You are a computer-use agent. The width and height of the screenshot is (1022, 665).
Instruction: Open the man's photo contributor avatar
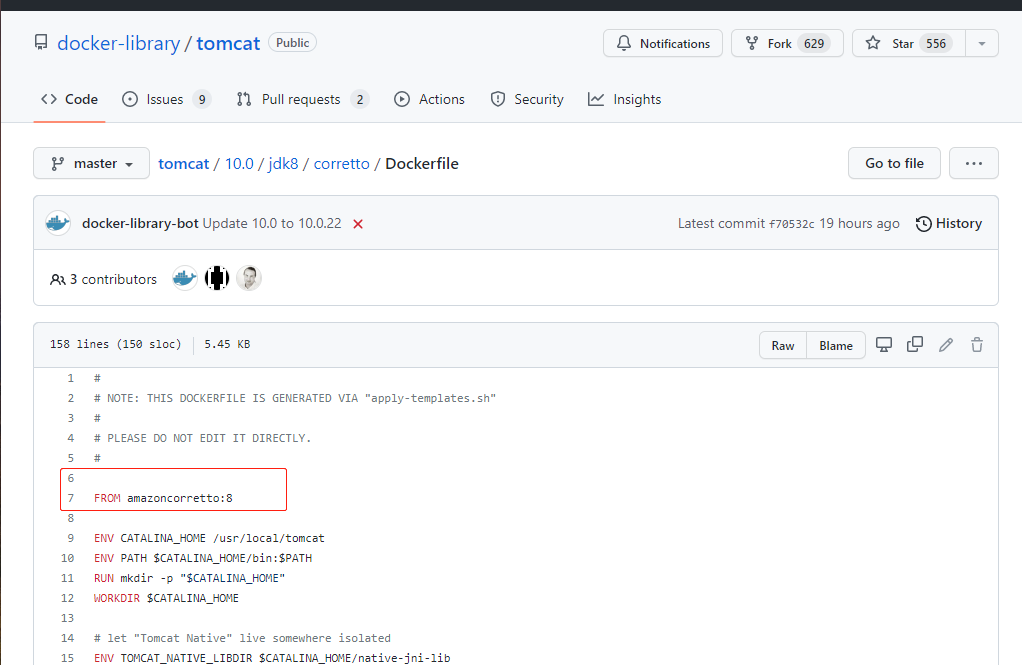pyautogui.click(x=249, y=278)
